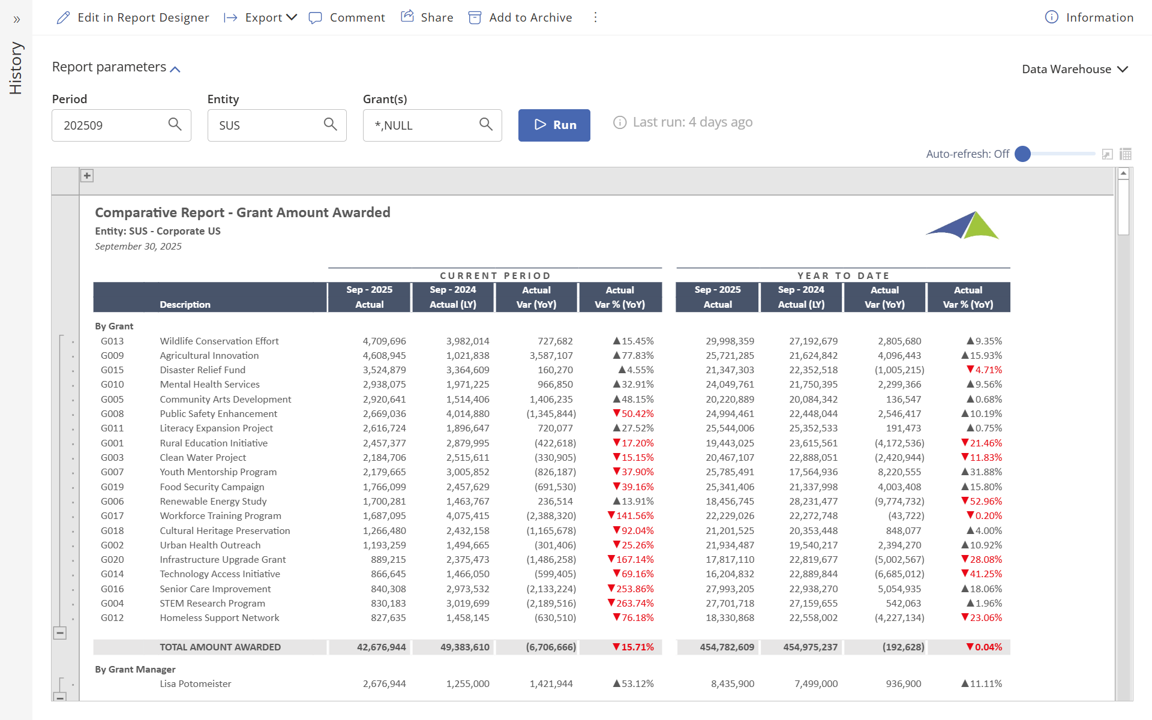This screenshot has height=720, width=1152.
Task: Click STEM Research Program variance 263.74%
Action: (630, 603)
